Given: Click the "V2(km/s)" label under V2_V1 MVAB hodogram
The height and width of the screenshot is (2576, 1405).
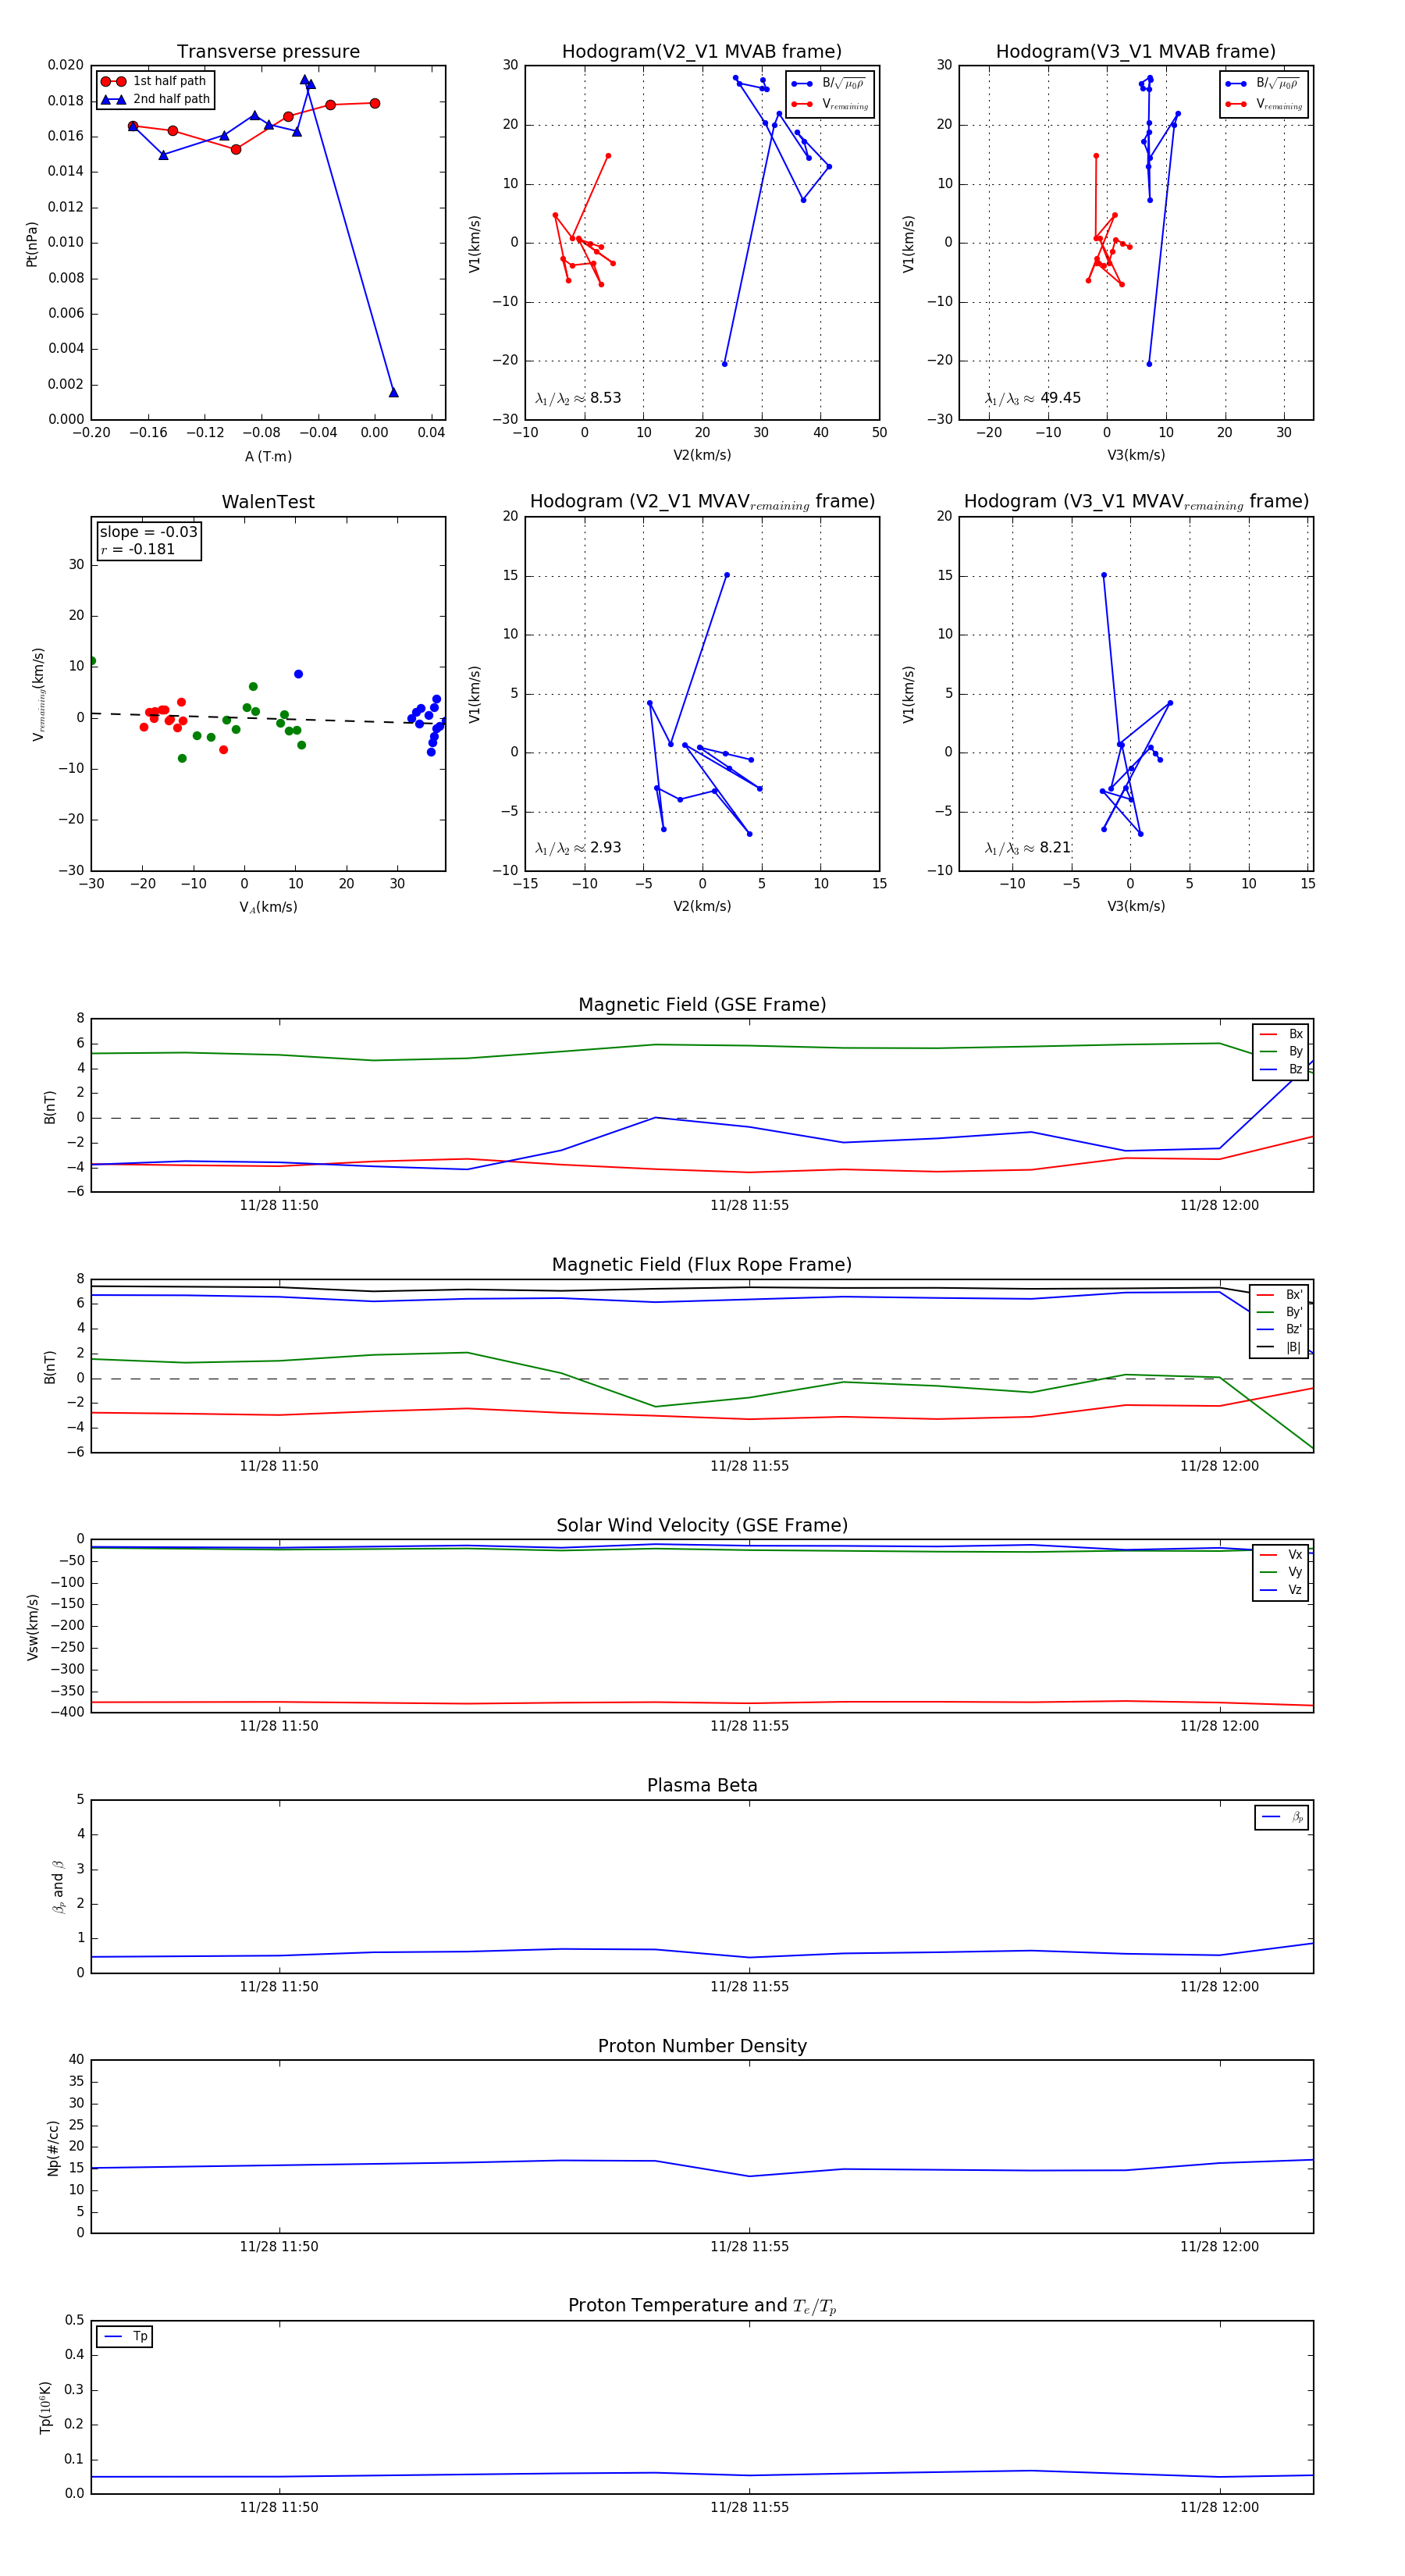Looking at the screenshot, I should coord(702,456).
